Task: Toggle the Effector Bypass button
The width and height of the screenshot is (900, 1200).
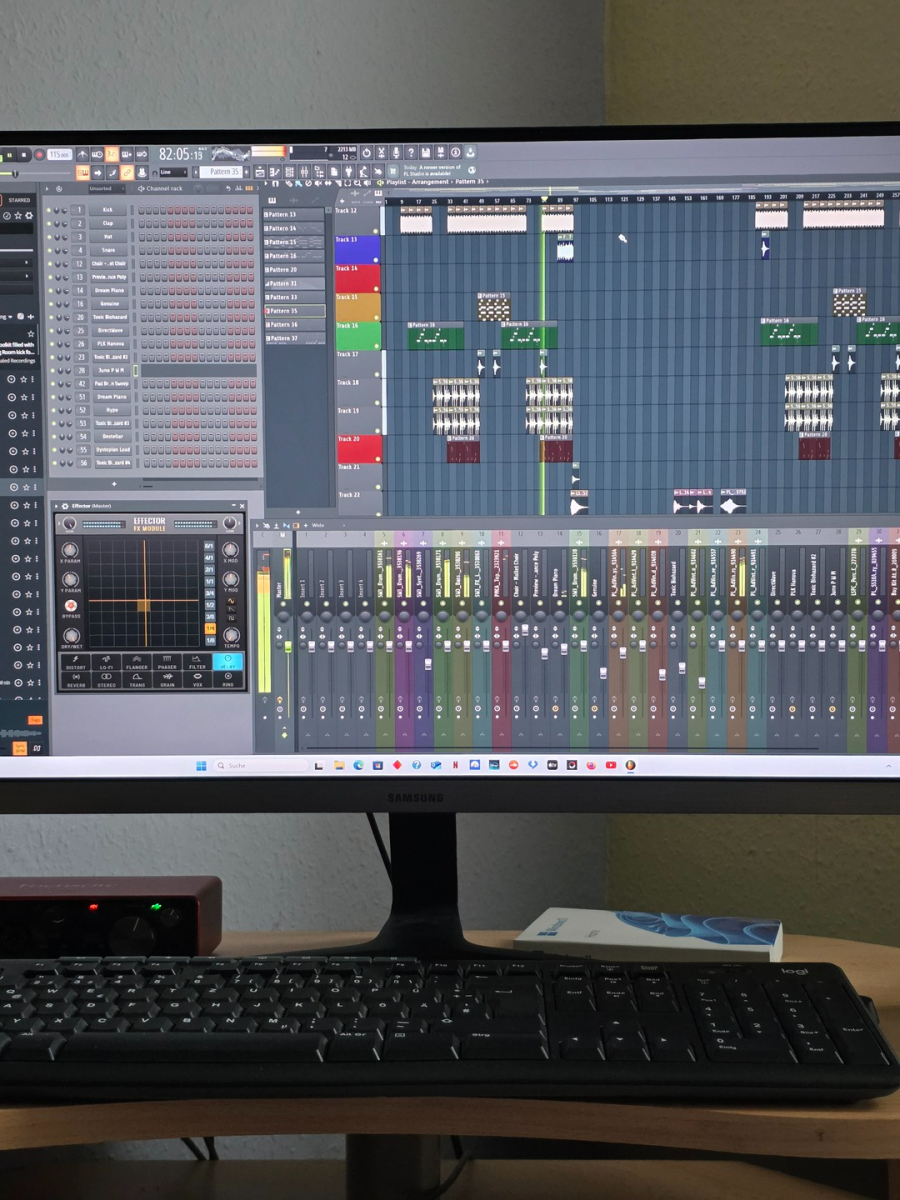Action: click(70, 607)
